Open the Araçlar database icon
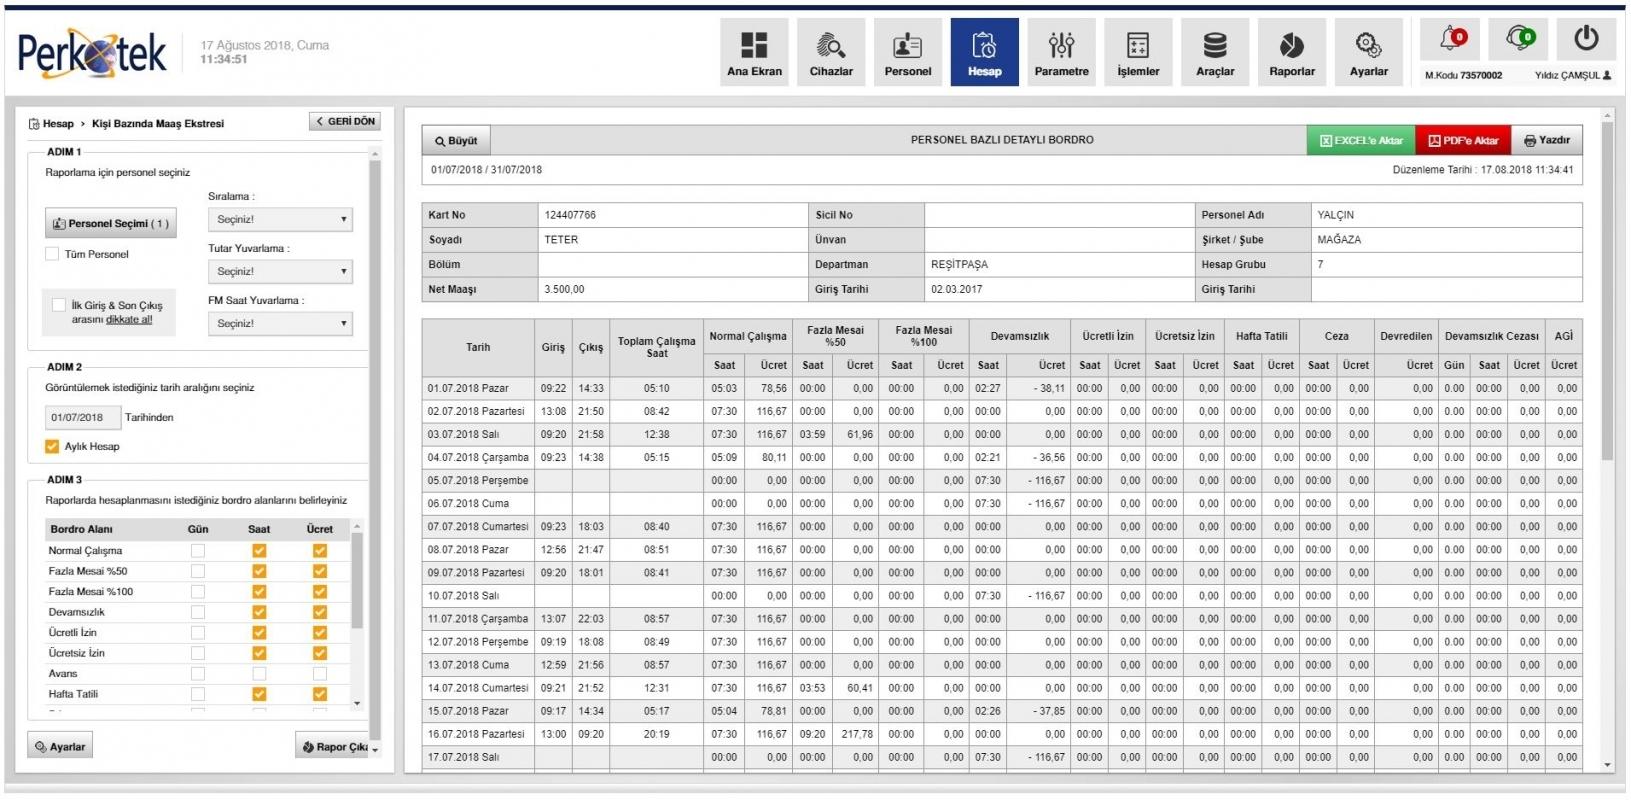This screenshot has height=800, width=1631. pyautogui.click(x=1215, y=52)
